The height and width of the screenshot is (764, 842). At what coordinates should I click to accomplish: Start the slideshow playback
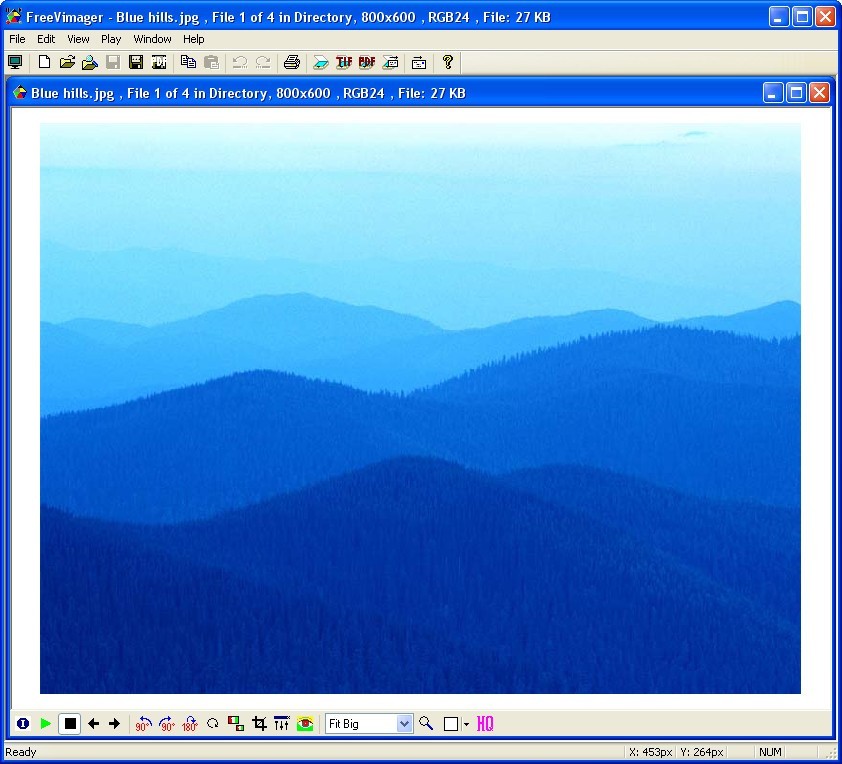45,723
